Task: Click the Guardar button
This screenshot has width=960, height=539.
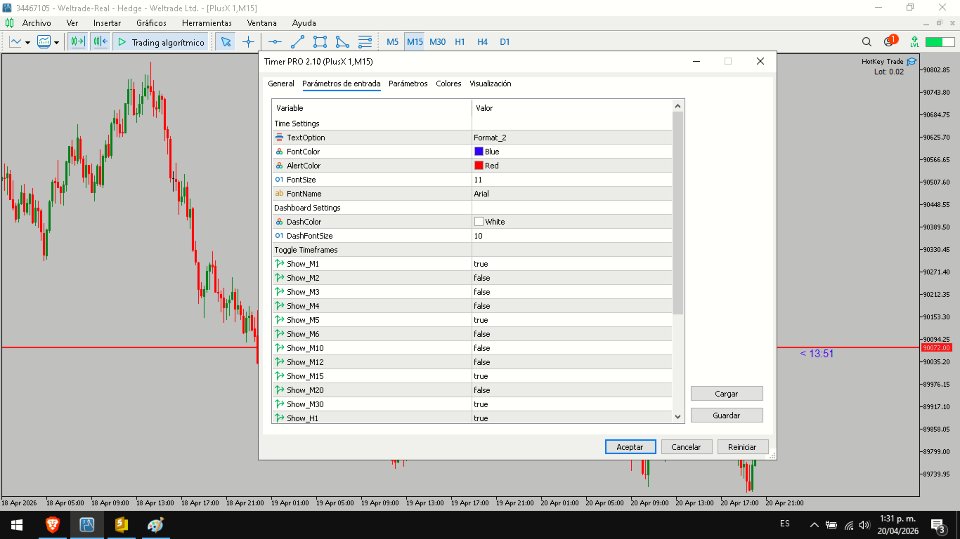Action: (x=727, y=415)
